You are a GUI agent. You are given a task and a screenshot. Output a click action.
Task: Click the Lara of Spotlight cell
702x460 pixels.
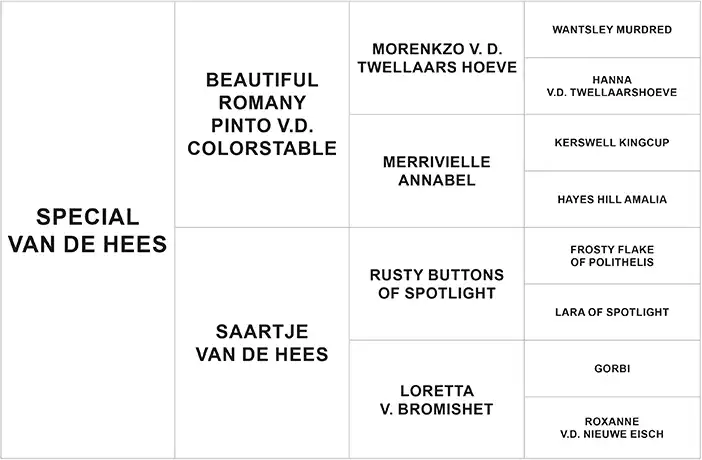pos(612,312)
